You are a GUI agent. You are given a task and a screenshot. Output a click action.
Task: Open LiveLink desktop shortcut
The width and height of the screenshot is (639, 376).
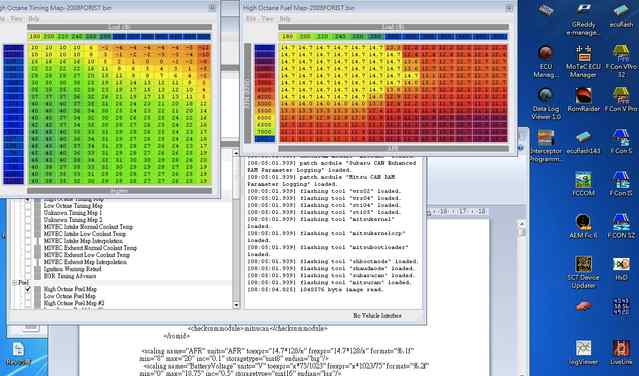click(x=621, y=353)
